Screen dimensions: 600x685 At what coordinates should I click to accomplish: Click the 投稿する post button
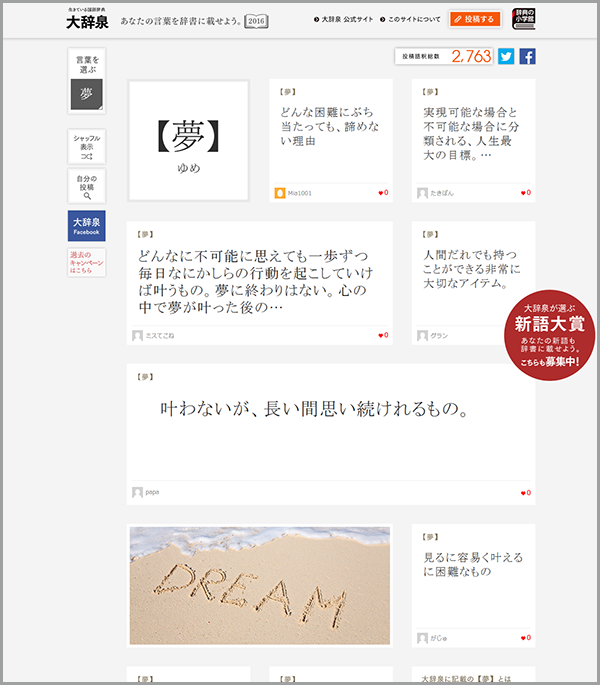click(475, 19)
